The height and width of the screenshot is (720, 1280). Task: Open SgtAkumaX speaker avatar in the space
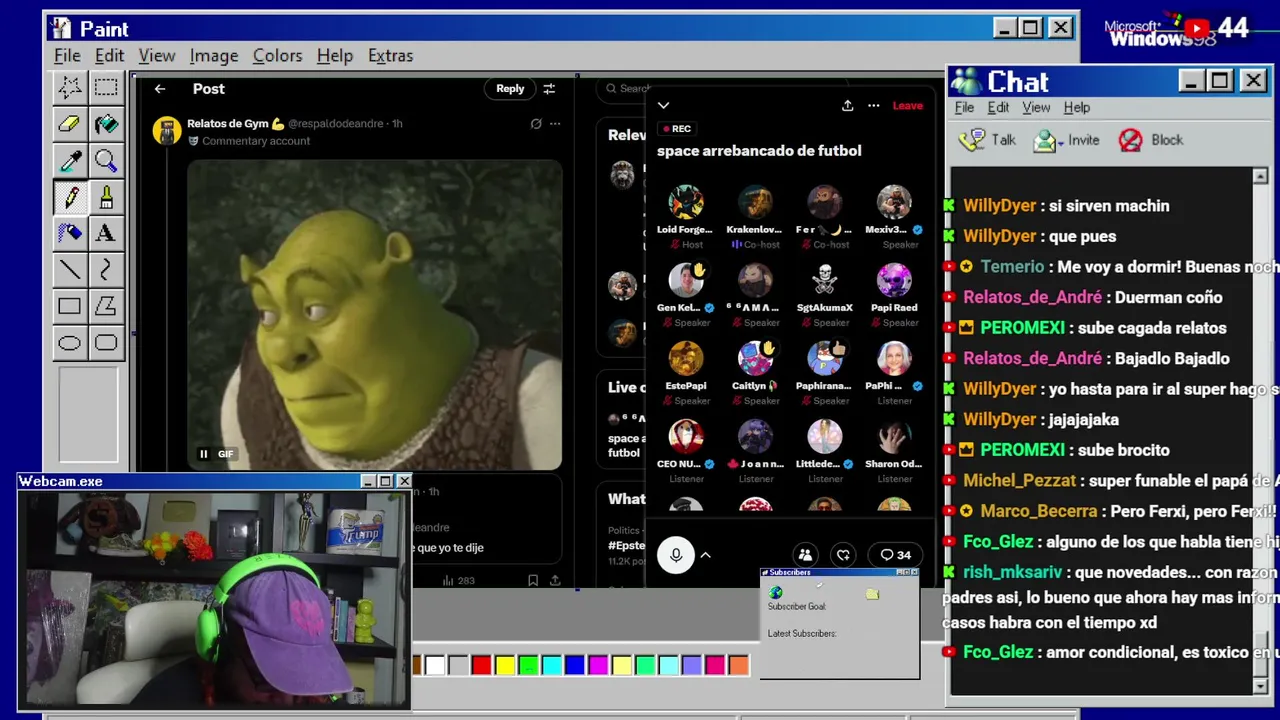(x=825, y=280)
